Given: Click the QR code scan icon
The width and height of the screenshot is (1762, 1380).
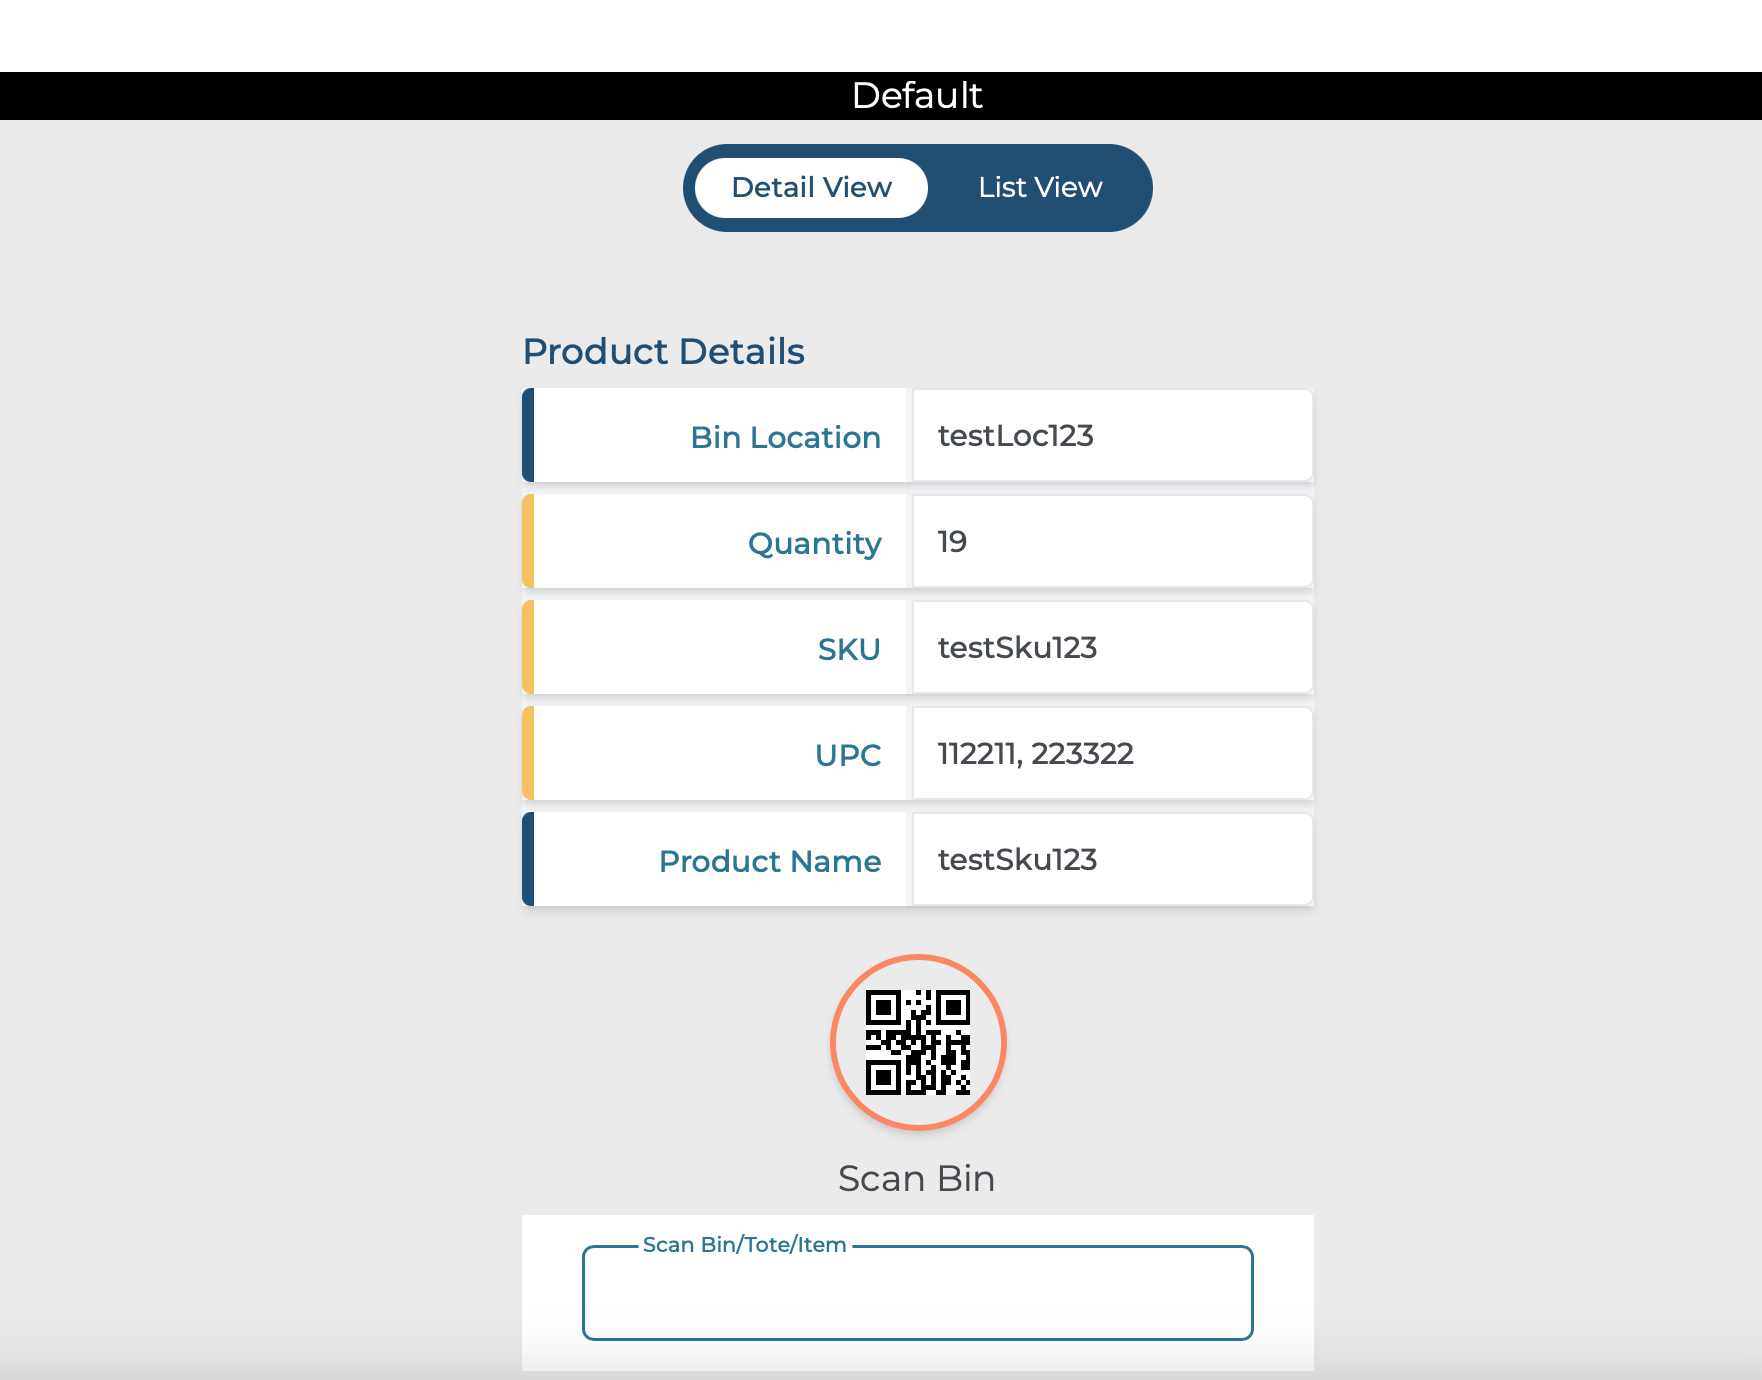Looking at the screenshot, I should tap(917, 1042).
